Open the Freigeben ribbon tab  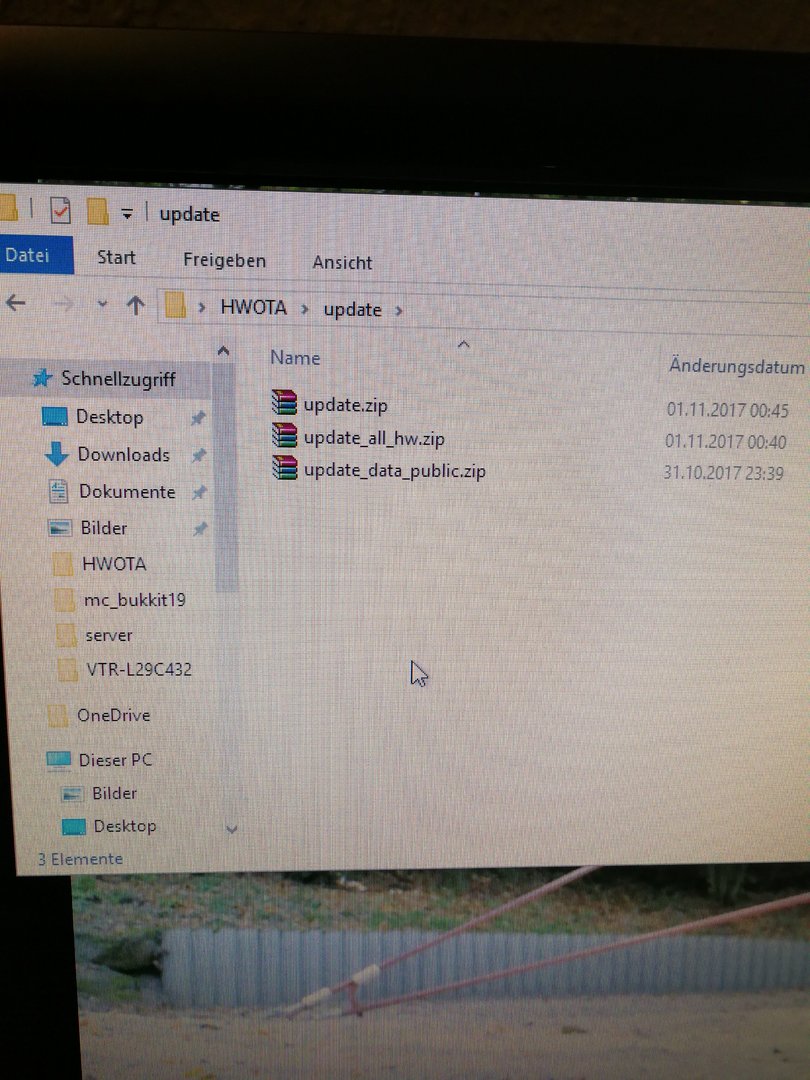tap(225, 260)
